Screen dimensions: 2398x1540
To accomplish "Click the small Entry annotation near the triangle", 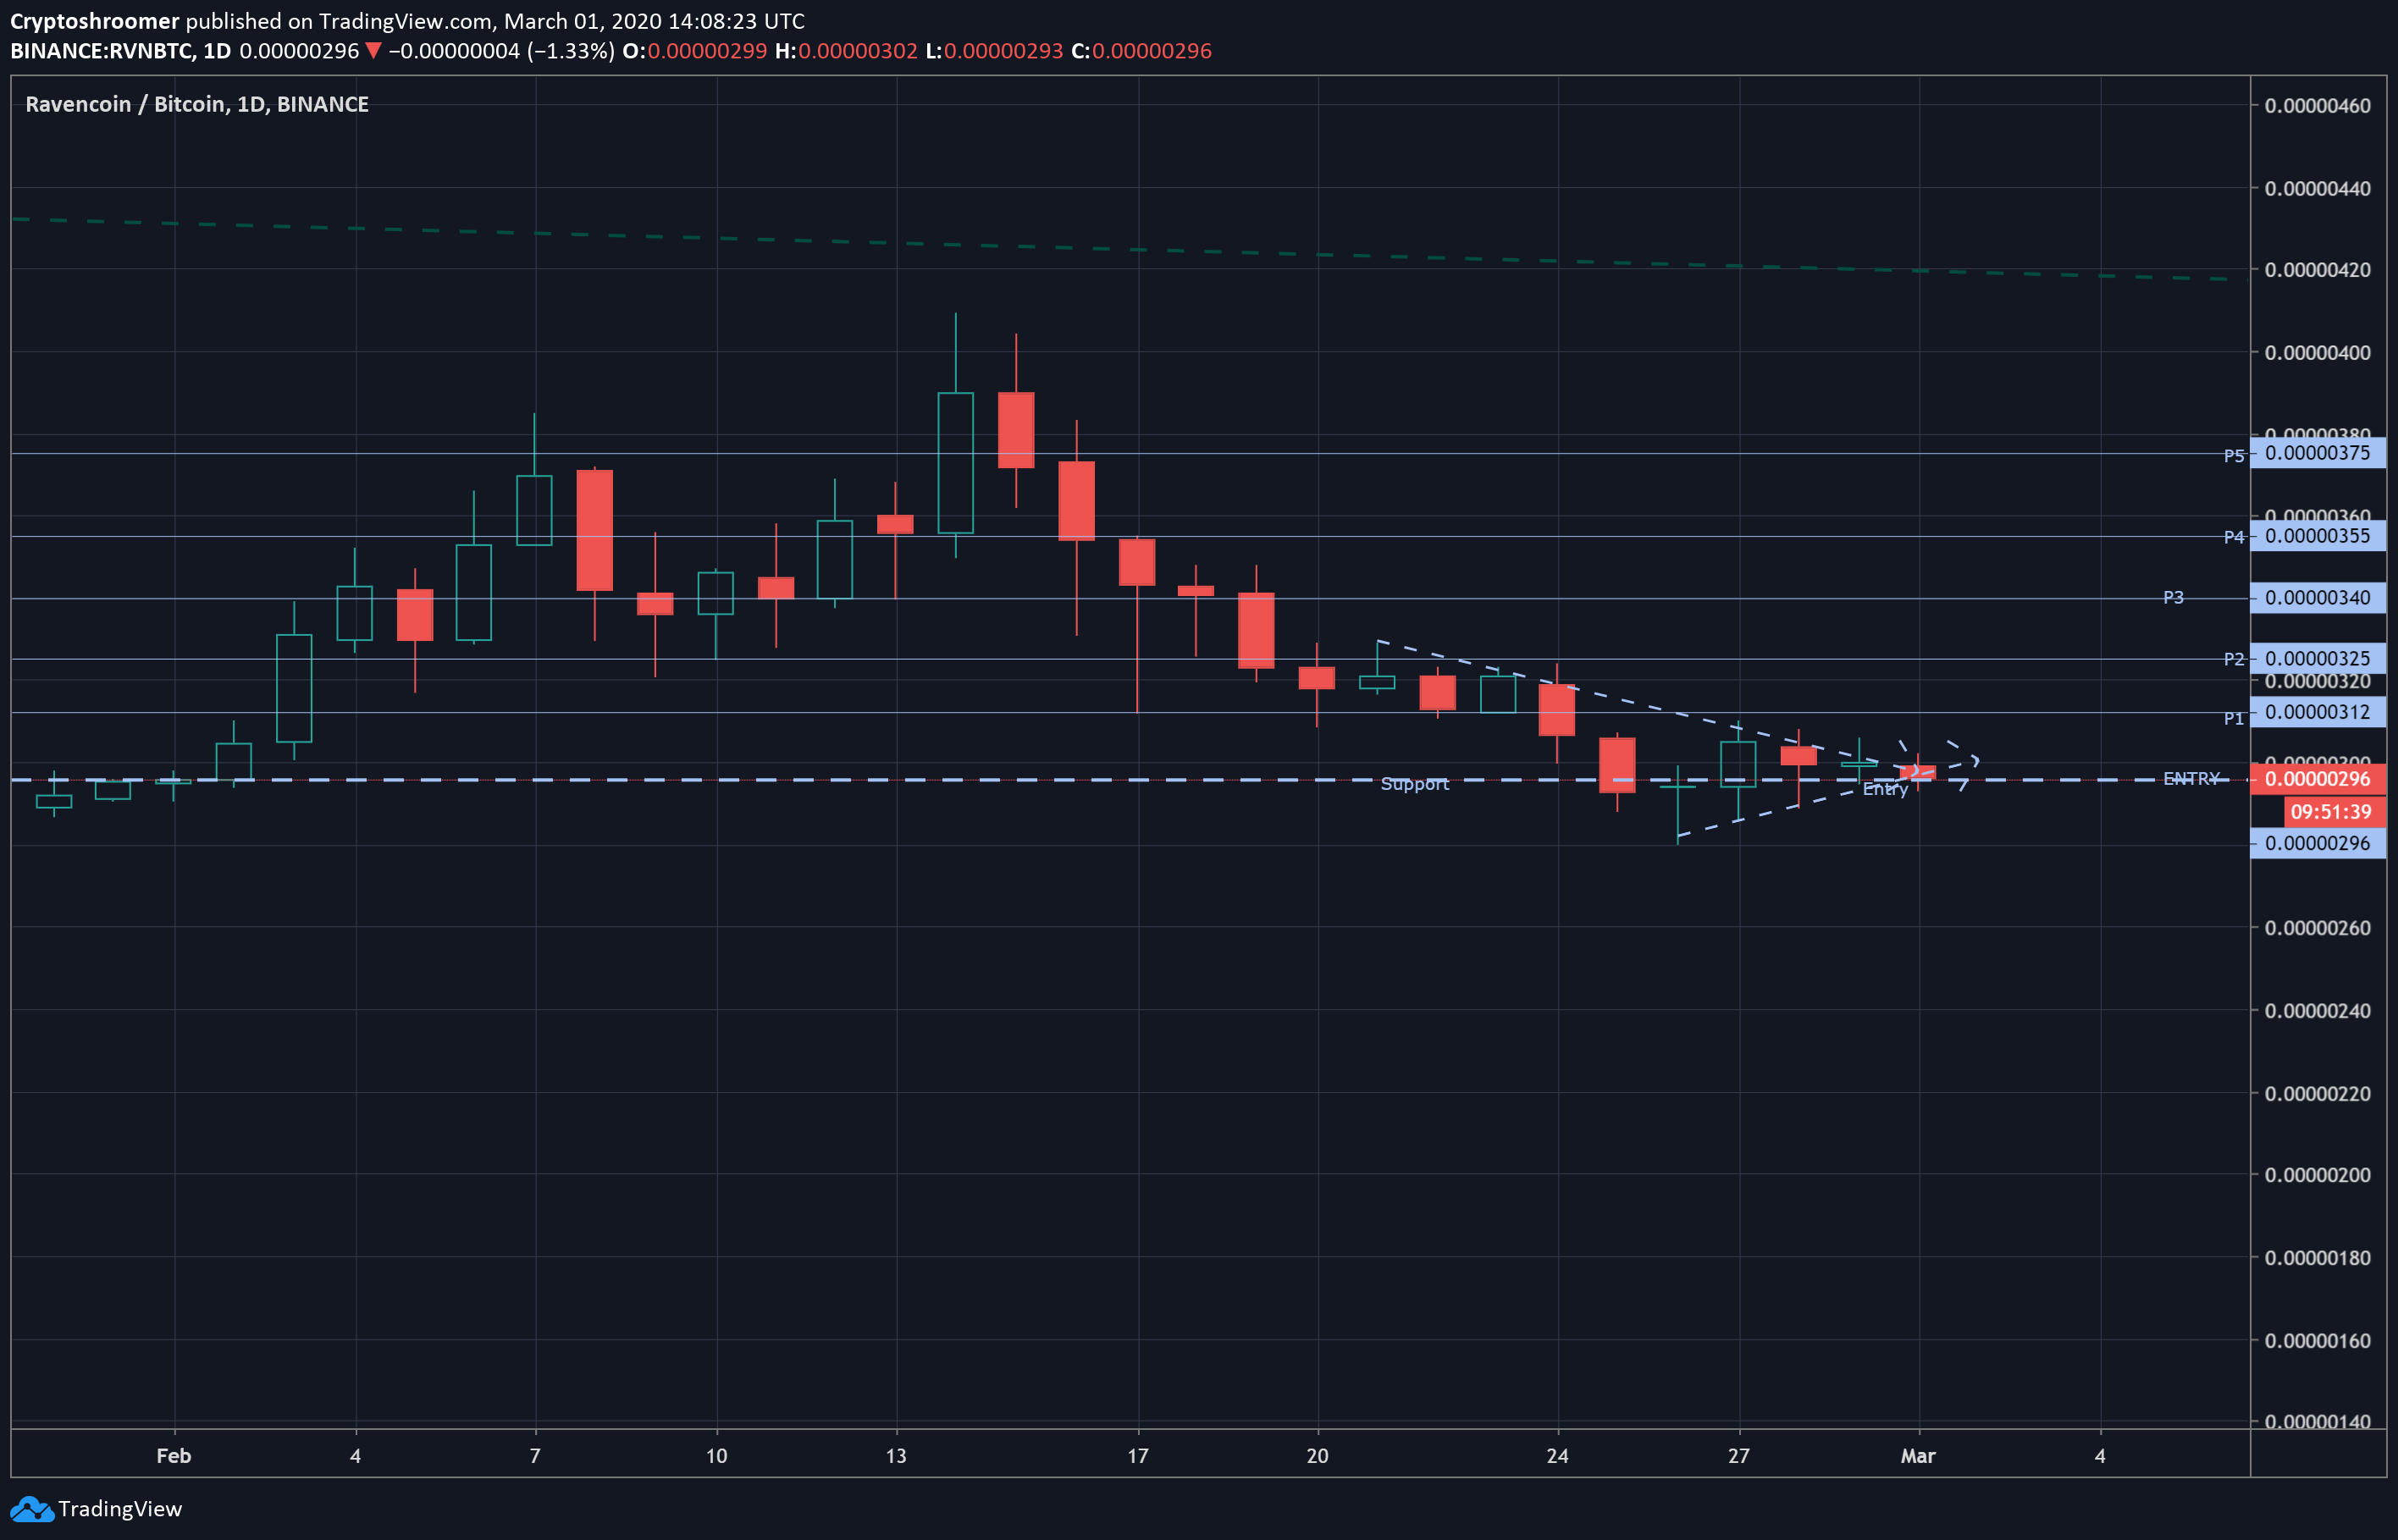I will [x=1885, y=790].
